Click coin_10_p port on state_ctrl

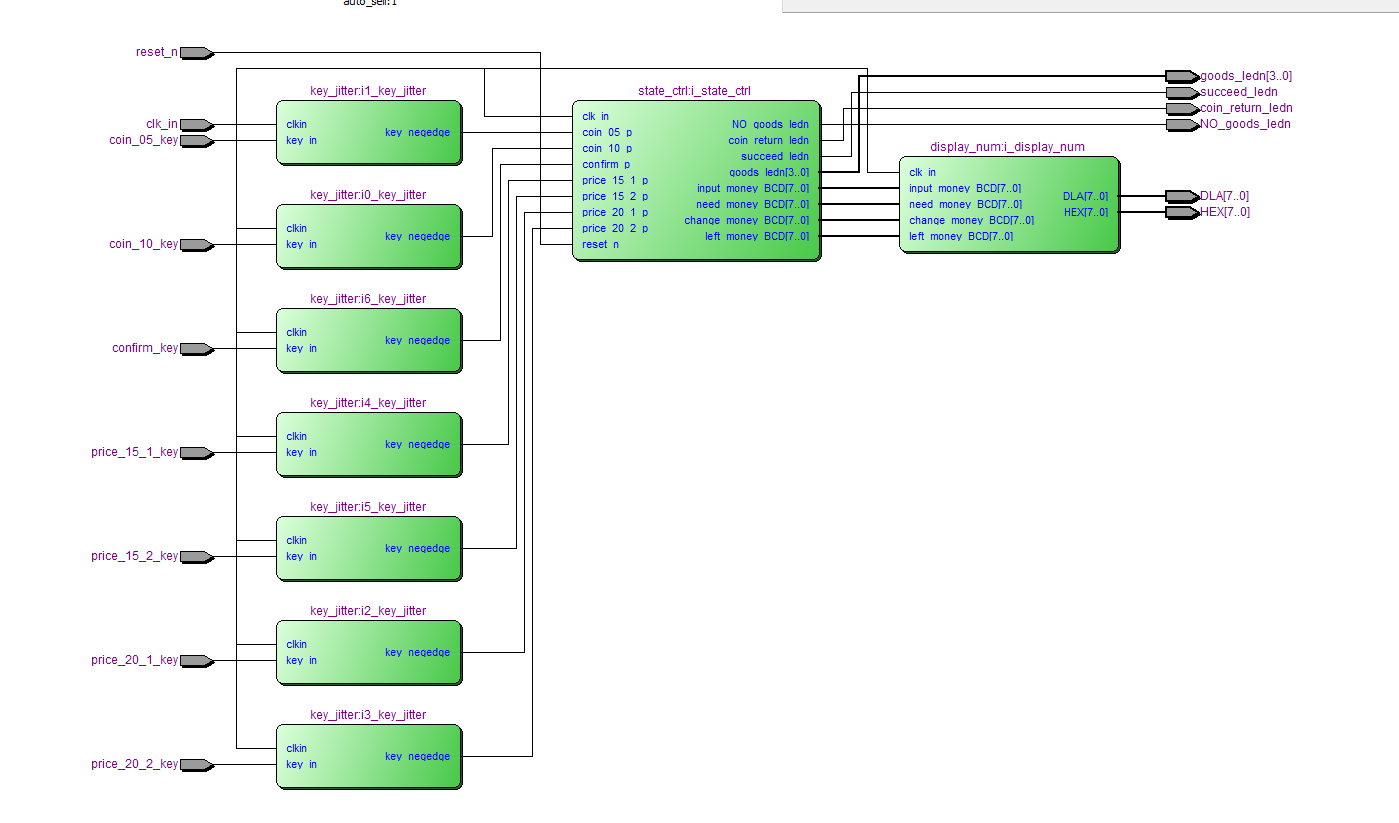click(607, 148)
